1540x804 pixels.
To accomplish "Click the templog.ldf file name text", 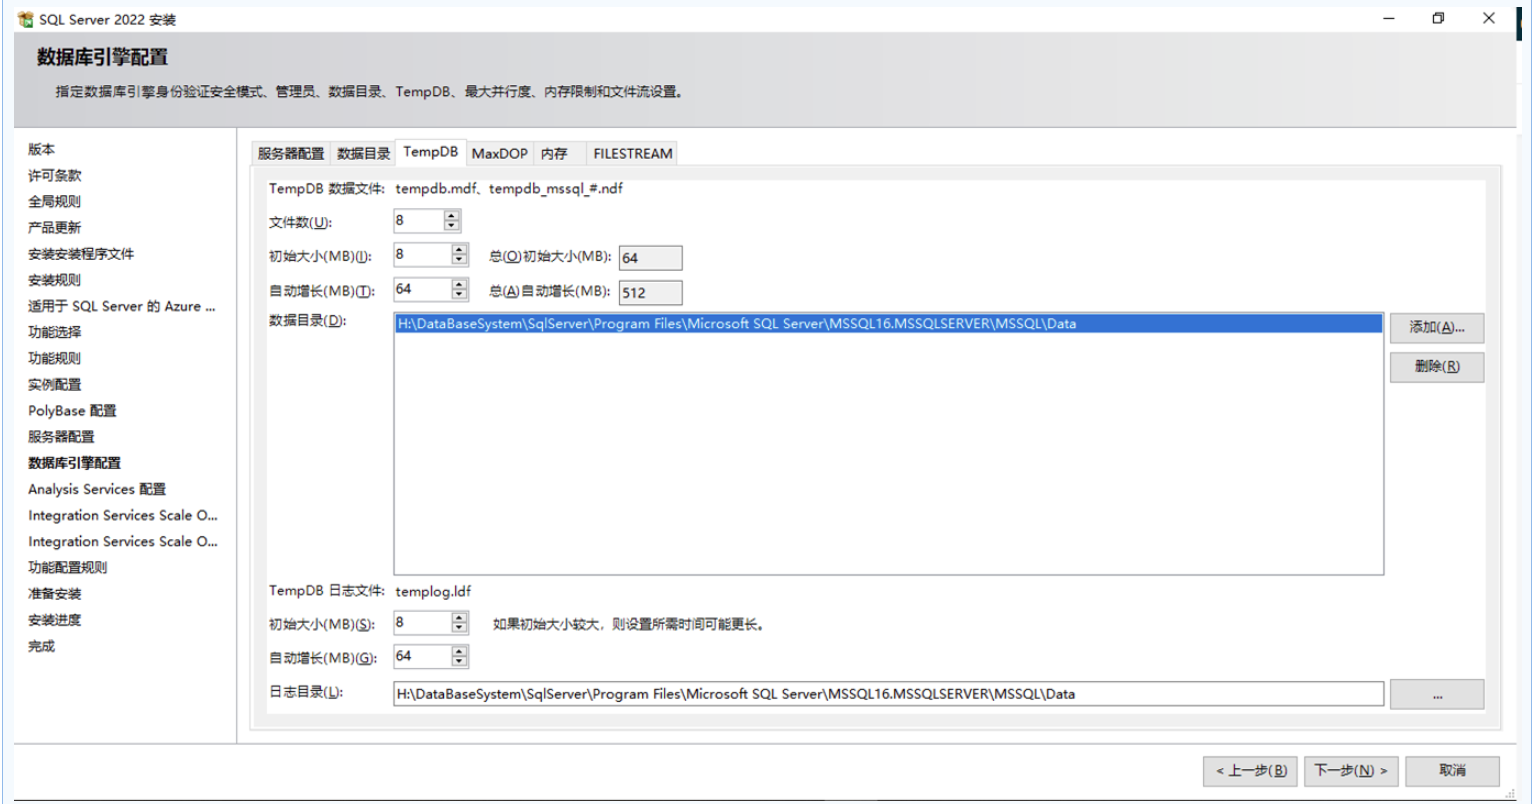I will tap(433, 591).
